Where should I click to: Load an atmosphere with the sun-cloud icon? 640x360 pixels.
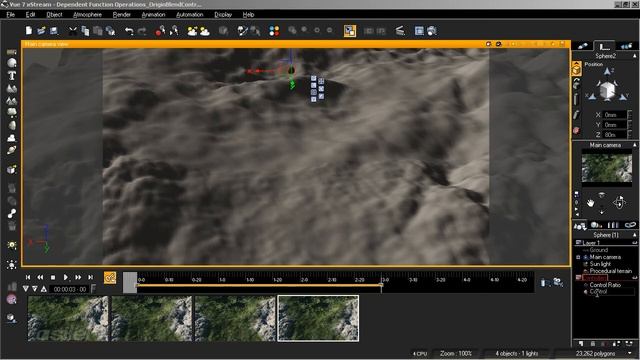192,31
